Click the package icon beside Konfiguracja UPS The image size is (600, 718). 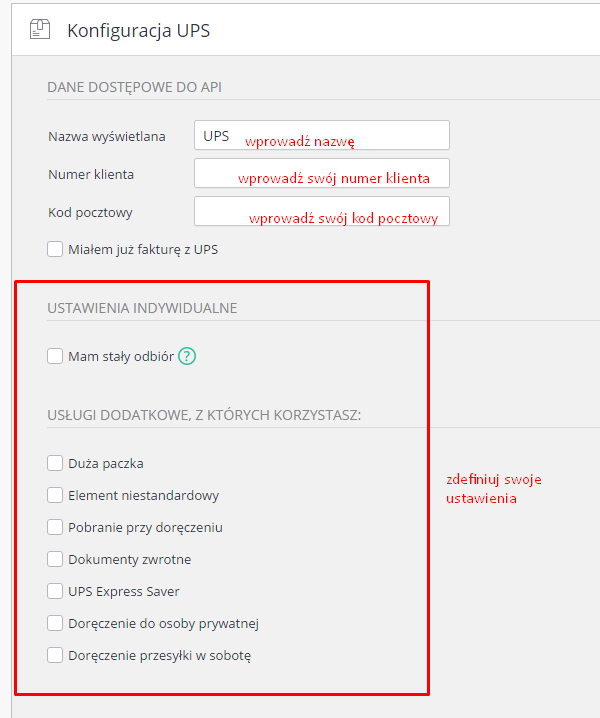click(x=39, y=30)
